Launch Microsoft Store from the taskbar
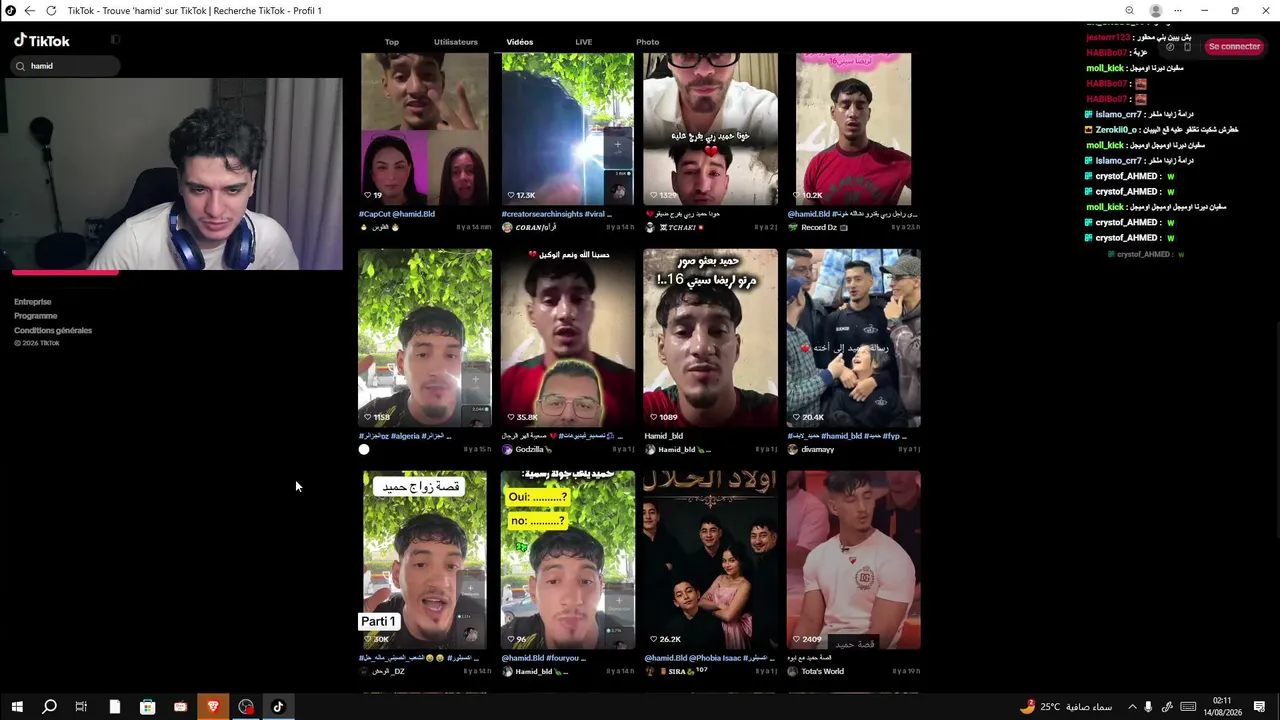1280x720 pixels. (147, 707)
